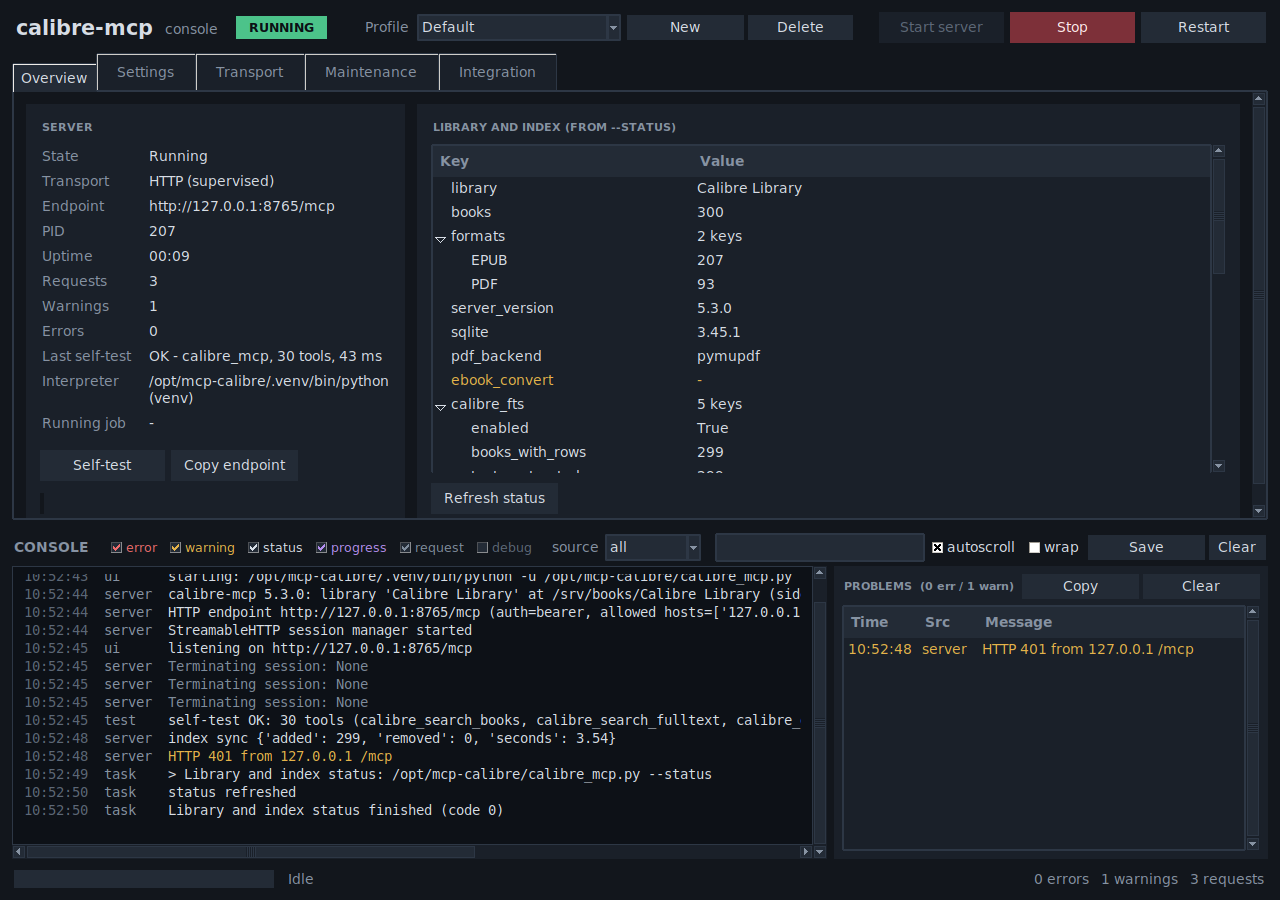This screenshot has height=900, width=1280.
Task: Go to the Maintenance tab
Action: coord(371,72)
